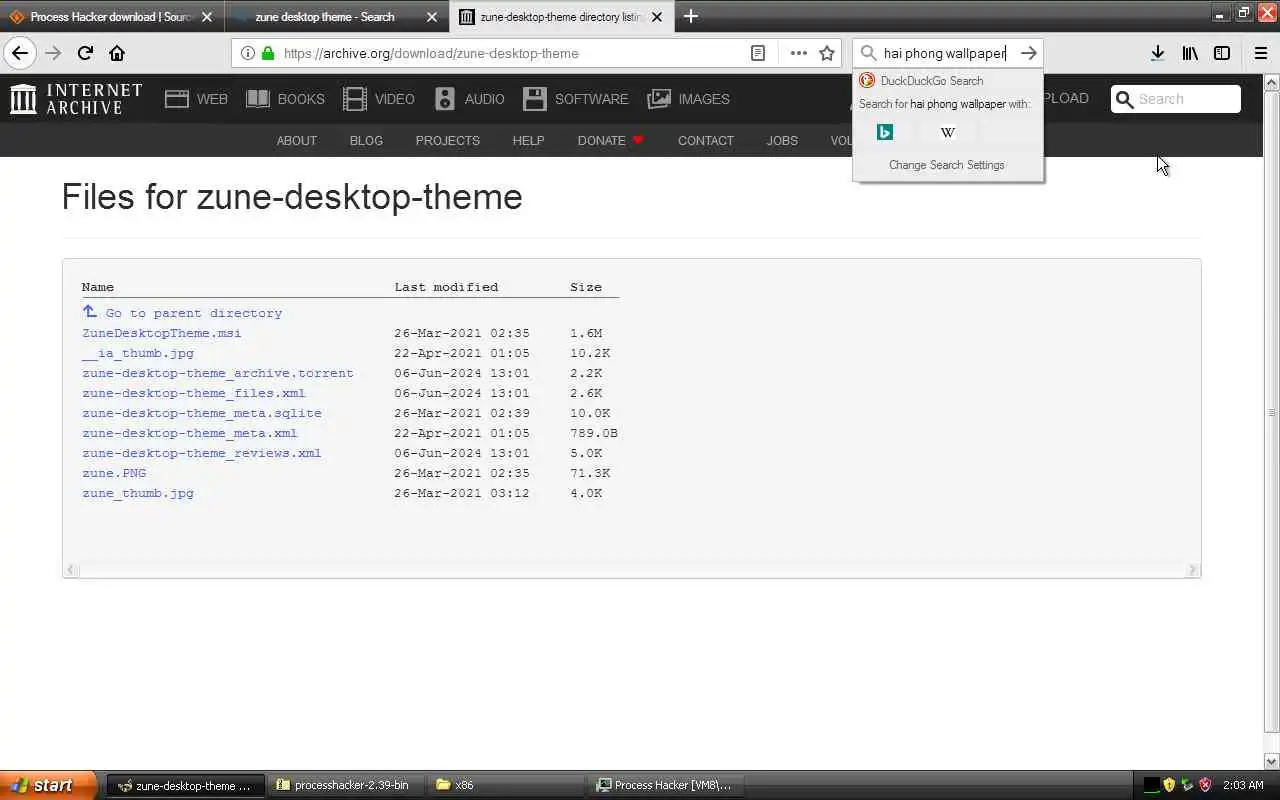Toggle the sidebar icon
The width and height of the screenshot is (1280, 800).
[x=1222, y=53]
